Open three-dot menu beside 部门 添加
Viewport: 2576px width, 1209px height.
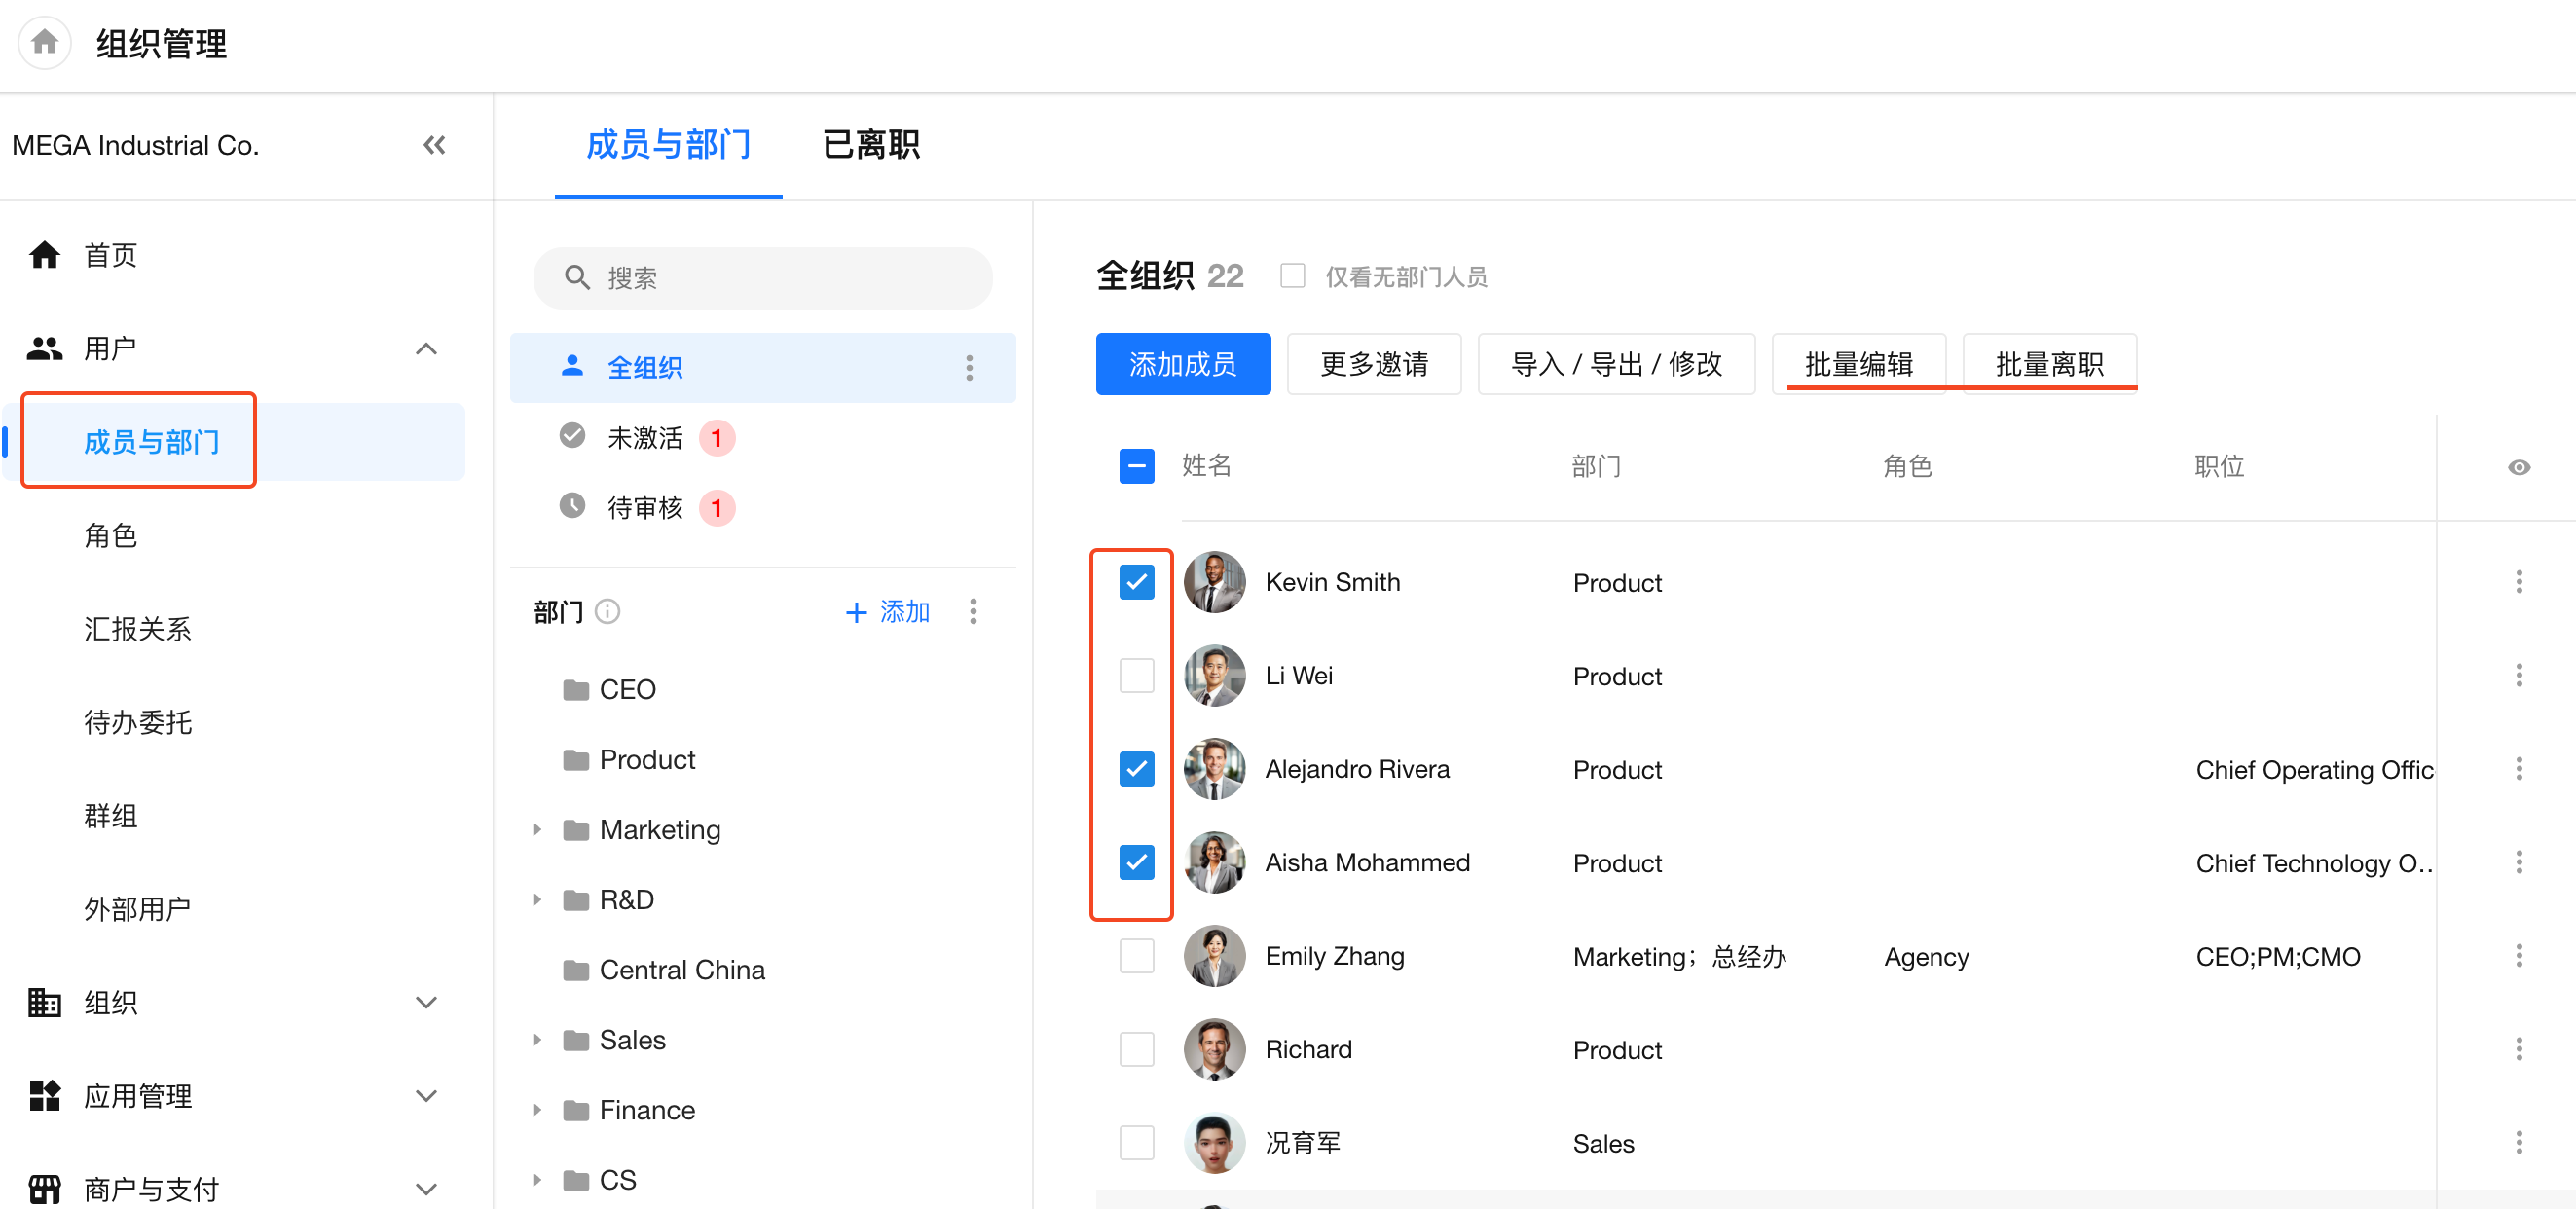pyautogui.click(x=973, y=611)
